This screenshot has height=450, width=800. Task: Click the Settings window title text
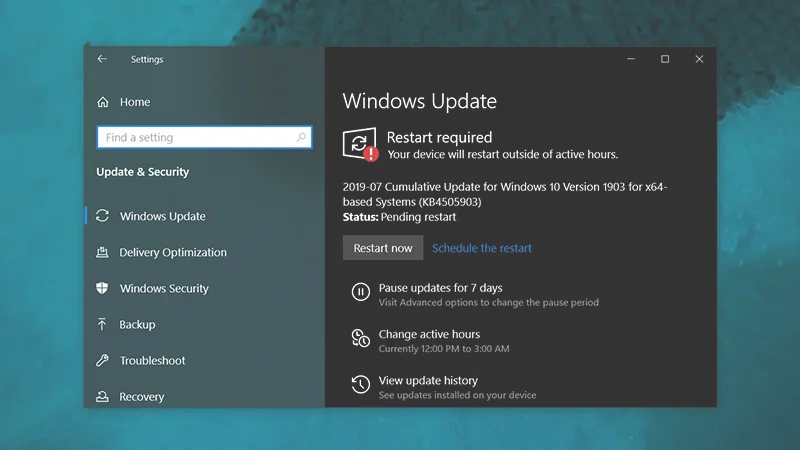[x=147, y=60]
